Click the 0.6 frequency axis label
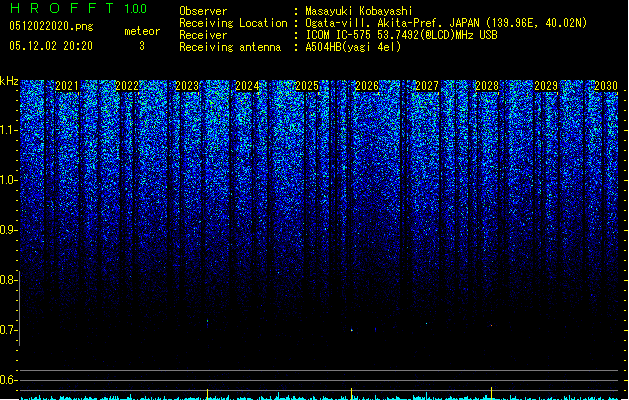Image resolution: width=629 pixels, height=400 pixels. pyautogui.click(x=8, y=380)
